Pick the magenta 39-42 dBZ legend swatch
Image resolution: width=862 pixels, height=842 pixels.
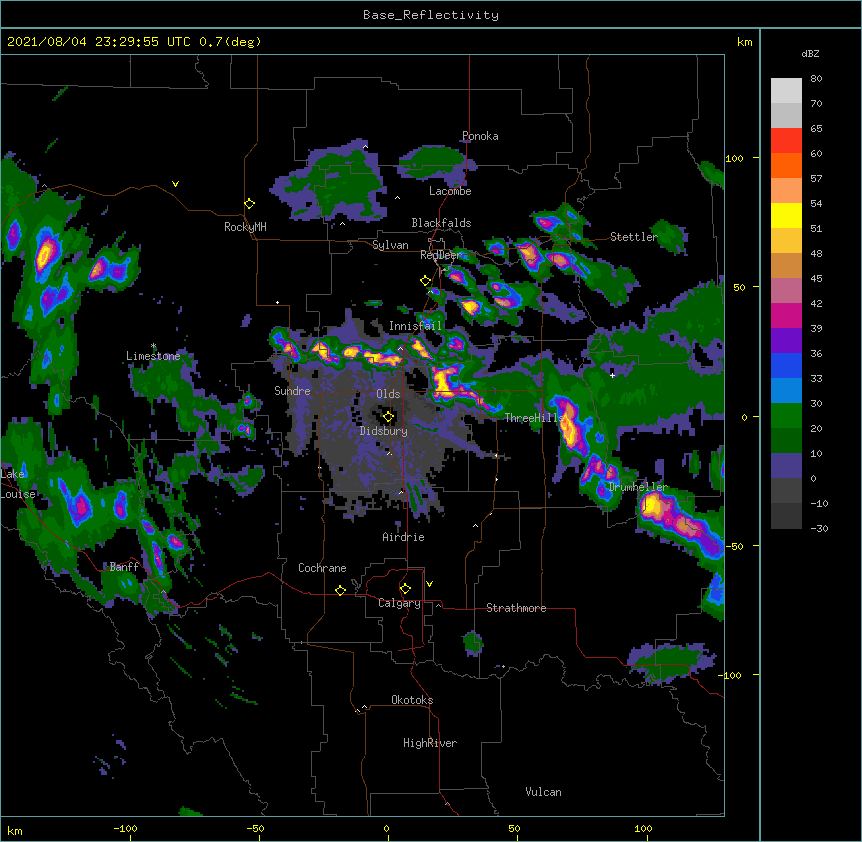pos(786,315)
